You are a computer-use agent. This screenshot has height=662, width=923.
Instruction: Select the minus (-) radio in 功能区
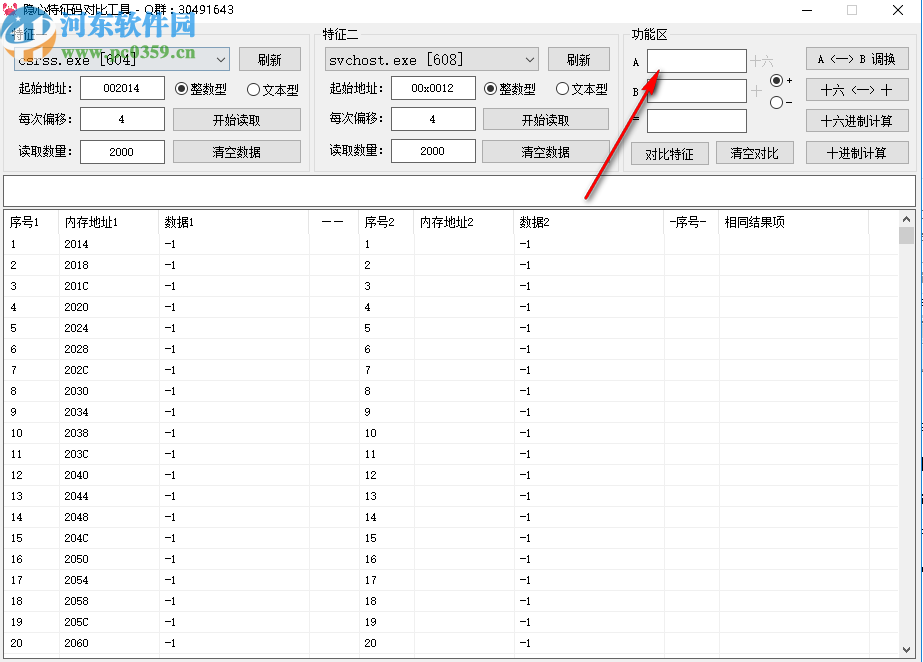click(777, 104)
